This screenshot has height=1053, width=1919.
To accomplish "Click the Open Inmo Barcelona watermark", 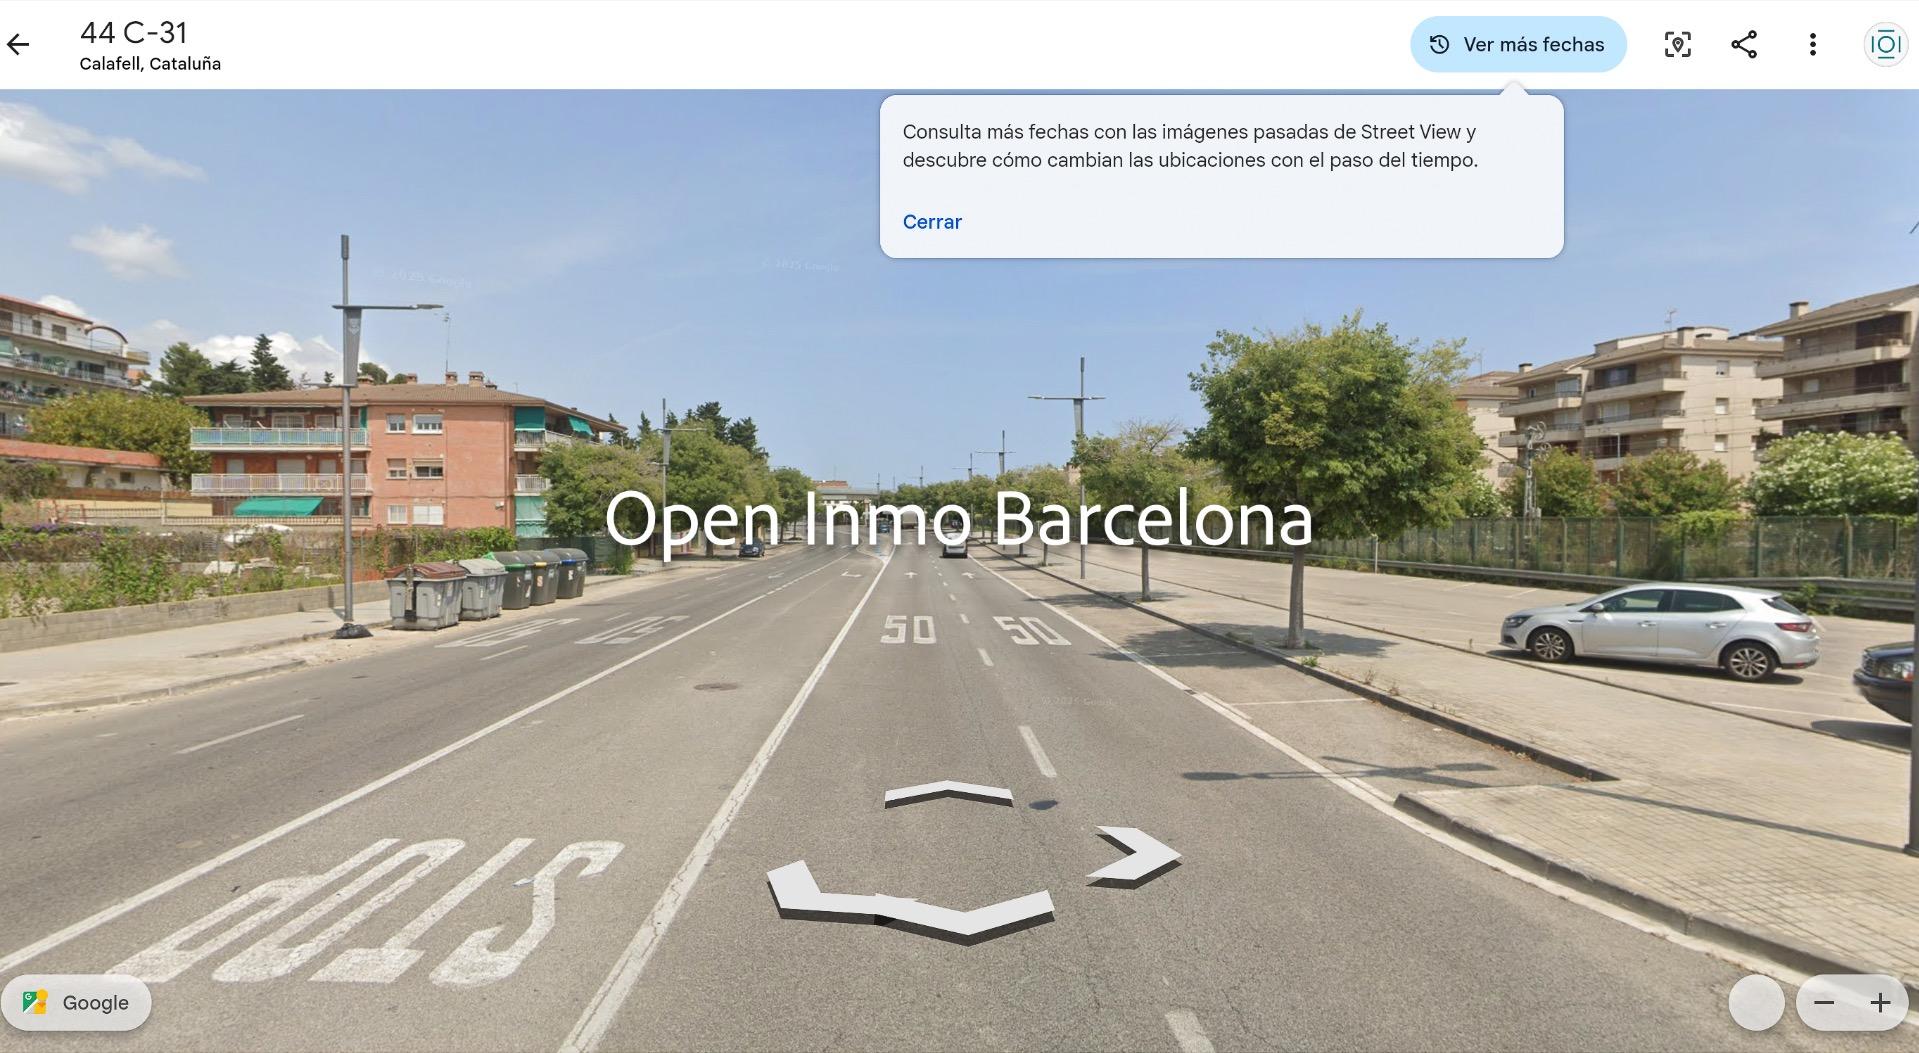I will [958, 519].
